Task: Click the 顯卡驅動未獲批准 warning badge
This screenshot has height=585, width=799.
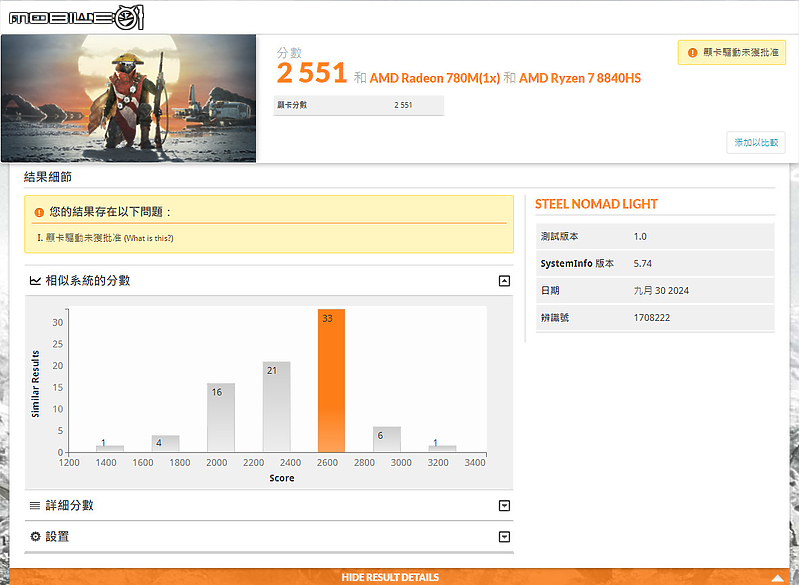Action: (732, 52)
